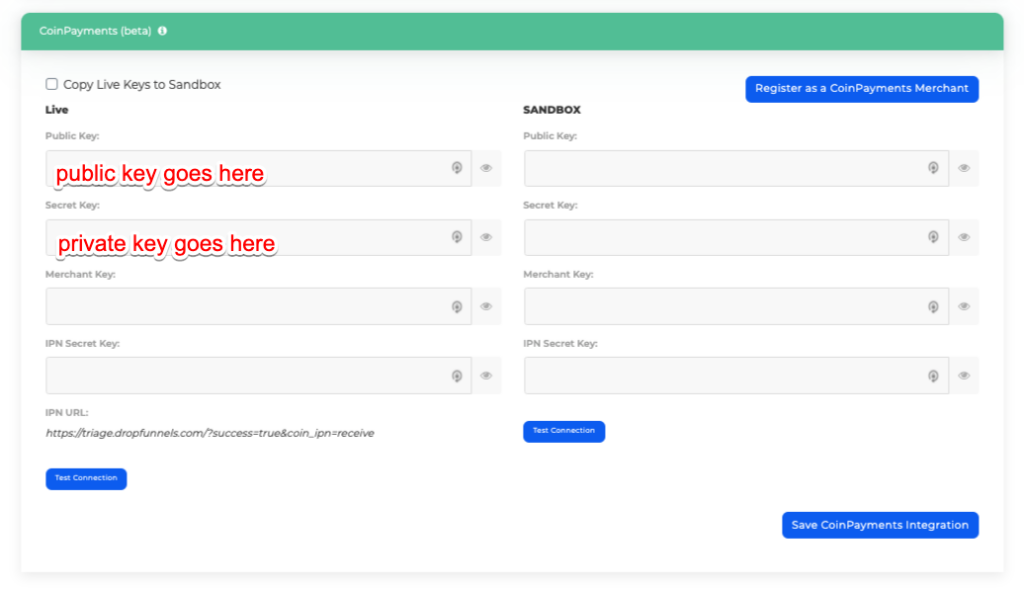Click password manager icon in Live Merchant Key
Screen dimensions: 1024x590
[x=456, y=307]
